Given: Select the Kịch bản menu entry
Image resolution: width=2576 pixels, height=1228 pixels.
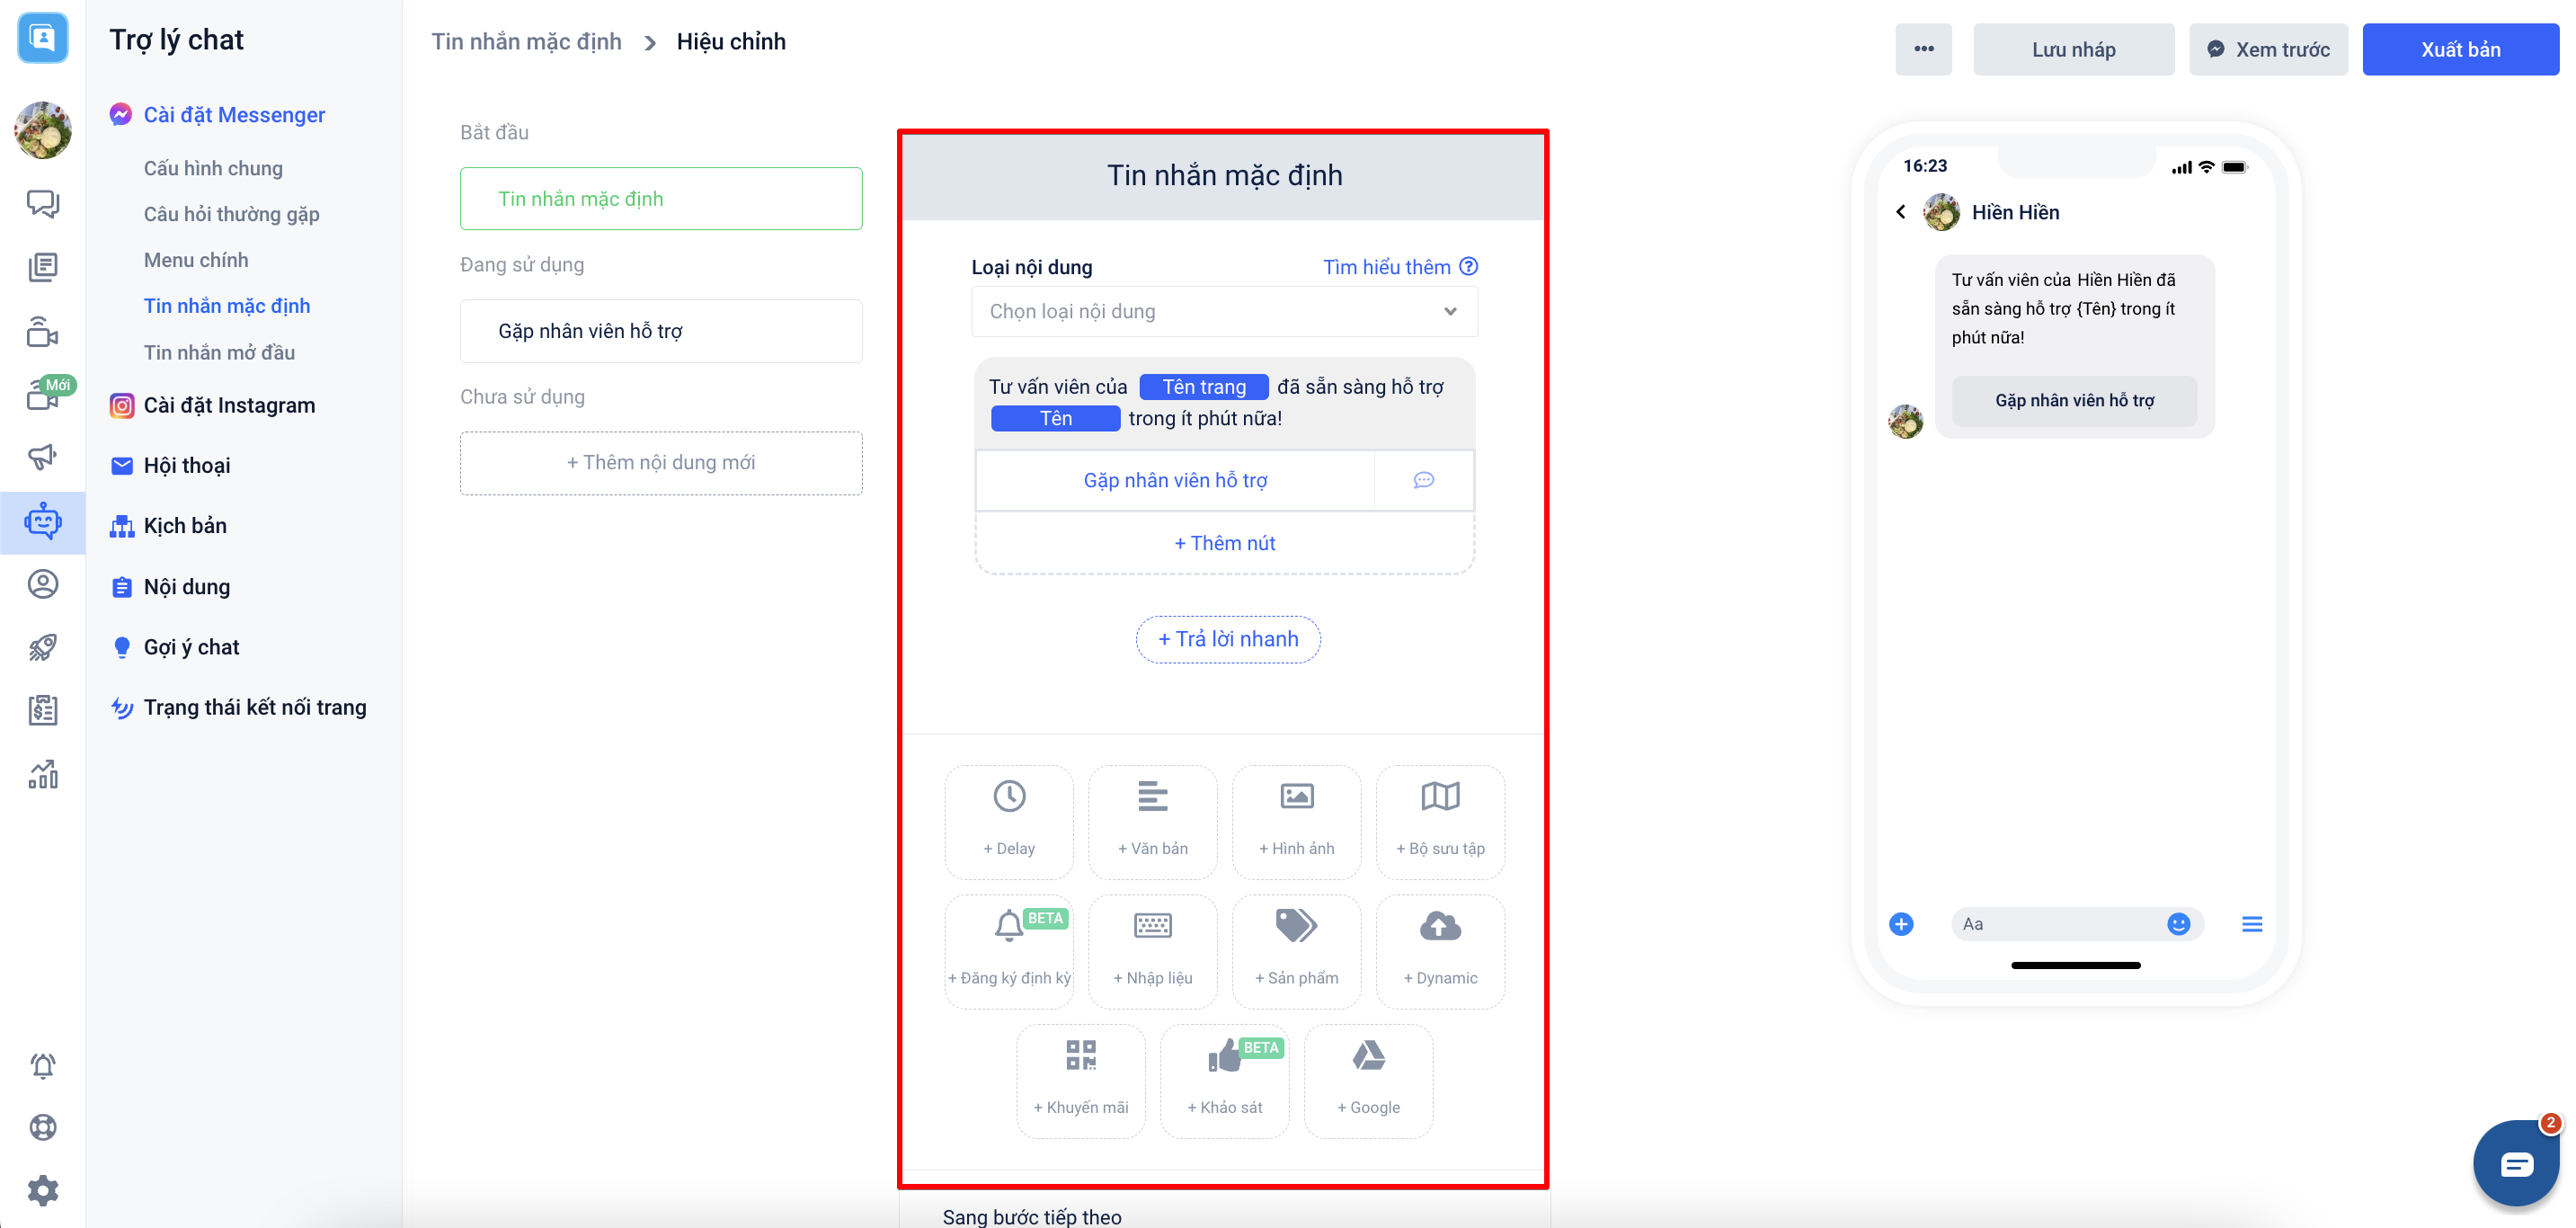Looking at the screenshot, I should tap(185, 526).
